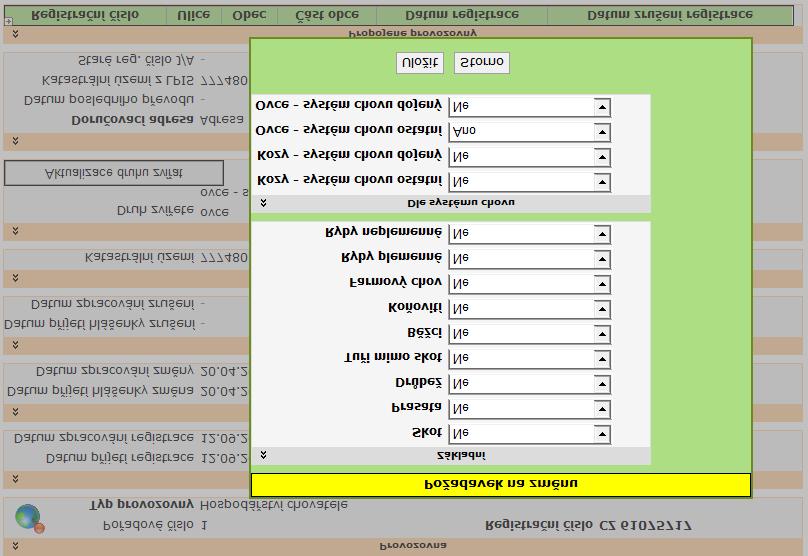Open the Prasata dropdown
The image size is (808, 556).
(530, 409)
